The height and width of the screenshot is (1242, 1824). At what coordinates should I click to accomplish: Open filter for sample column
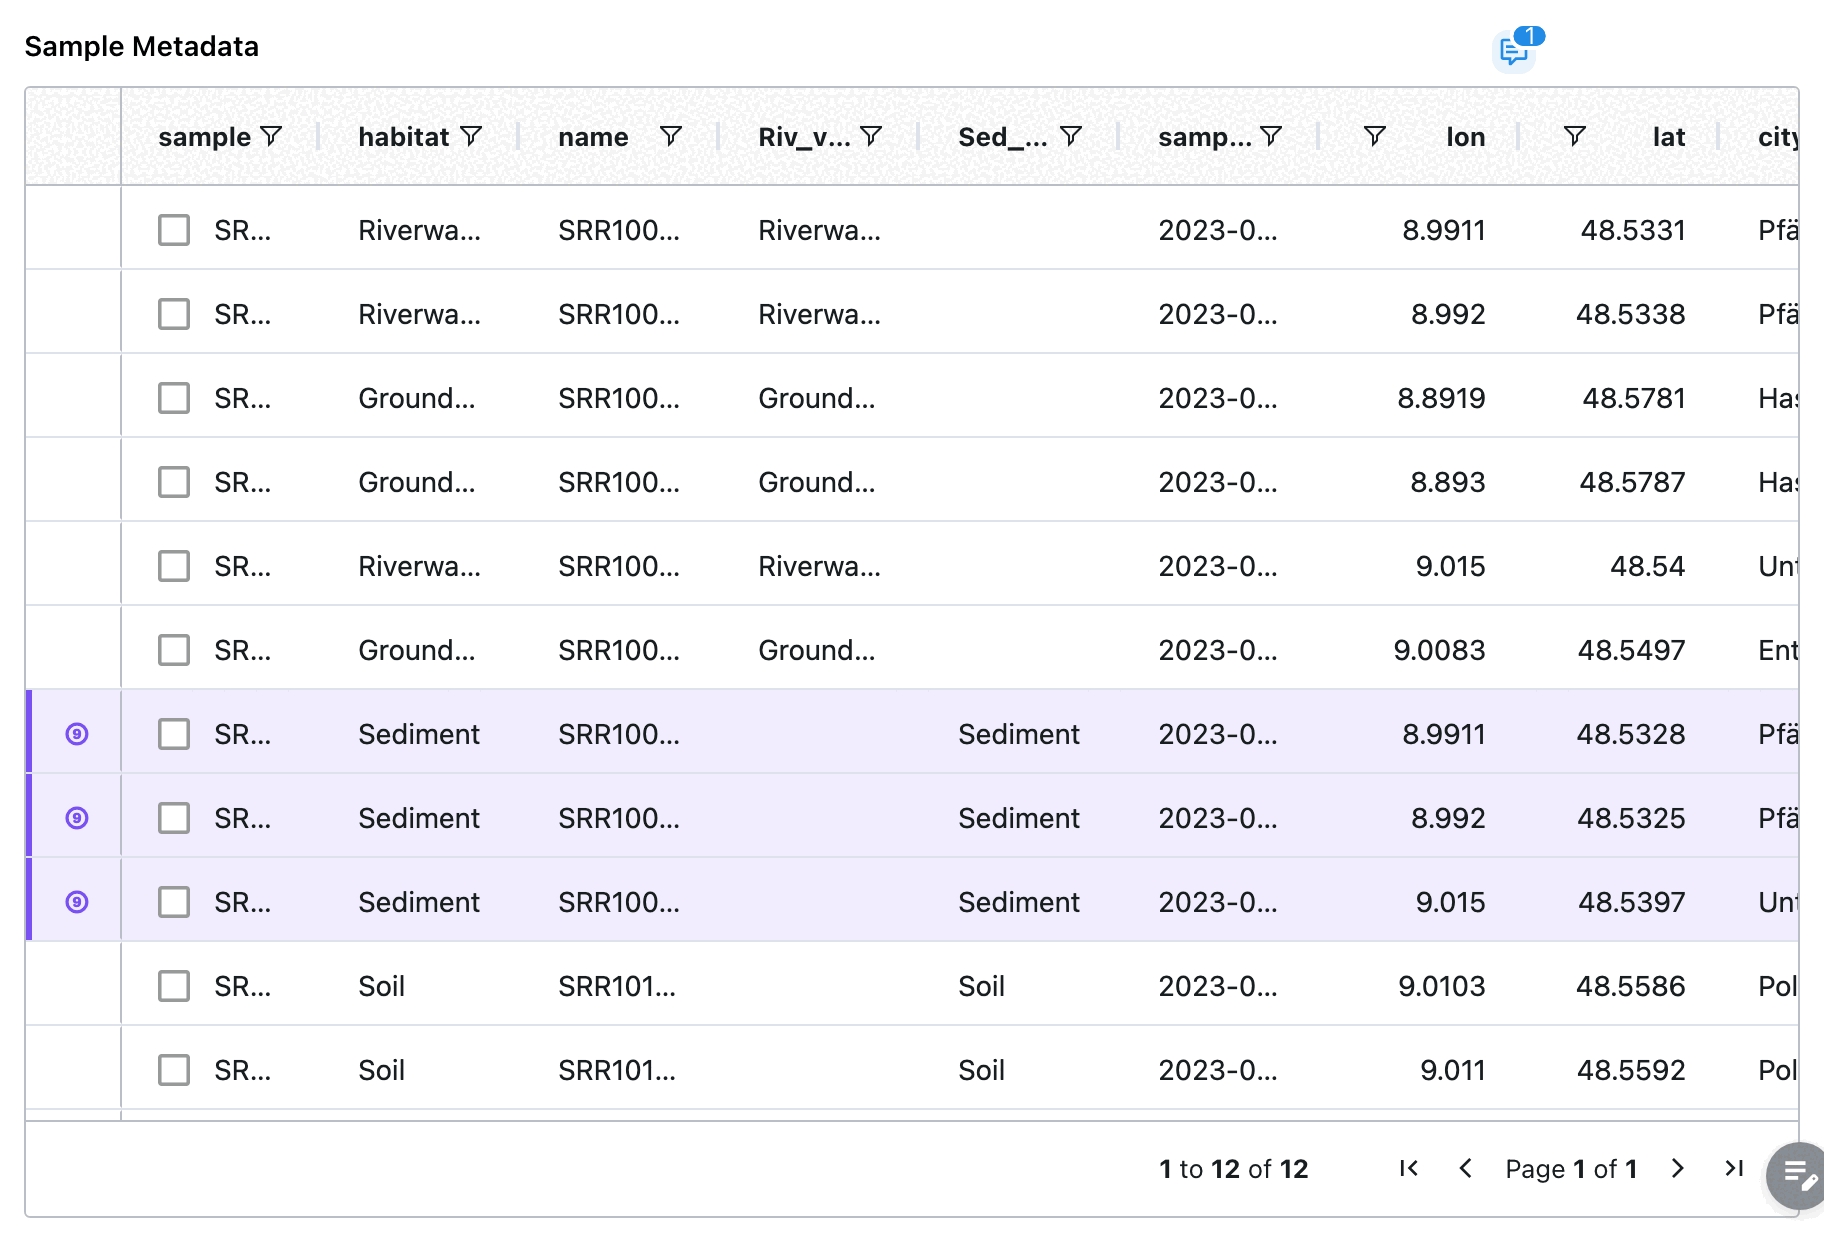271,136
